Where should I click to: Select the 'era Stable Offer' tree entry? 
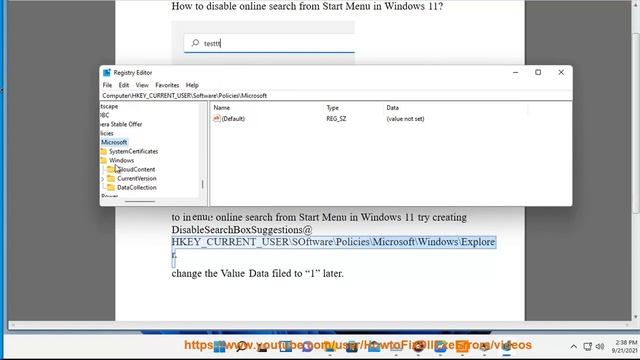tap(121, 124)
